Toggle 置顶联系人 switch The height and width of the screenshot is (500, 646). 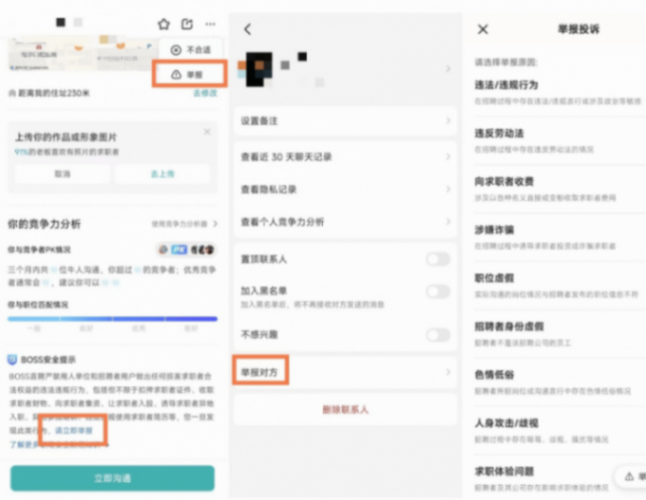coord(437,259)
